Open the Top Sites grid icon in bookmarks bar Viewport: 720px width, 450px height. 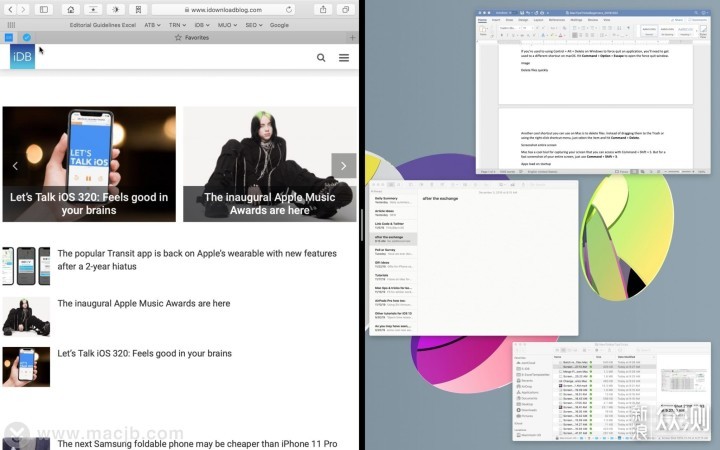(11, 25)
